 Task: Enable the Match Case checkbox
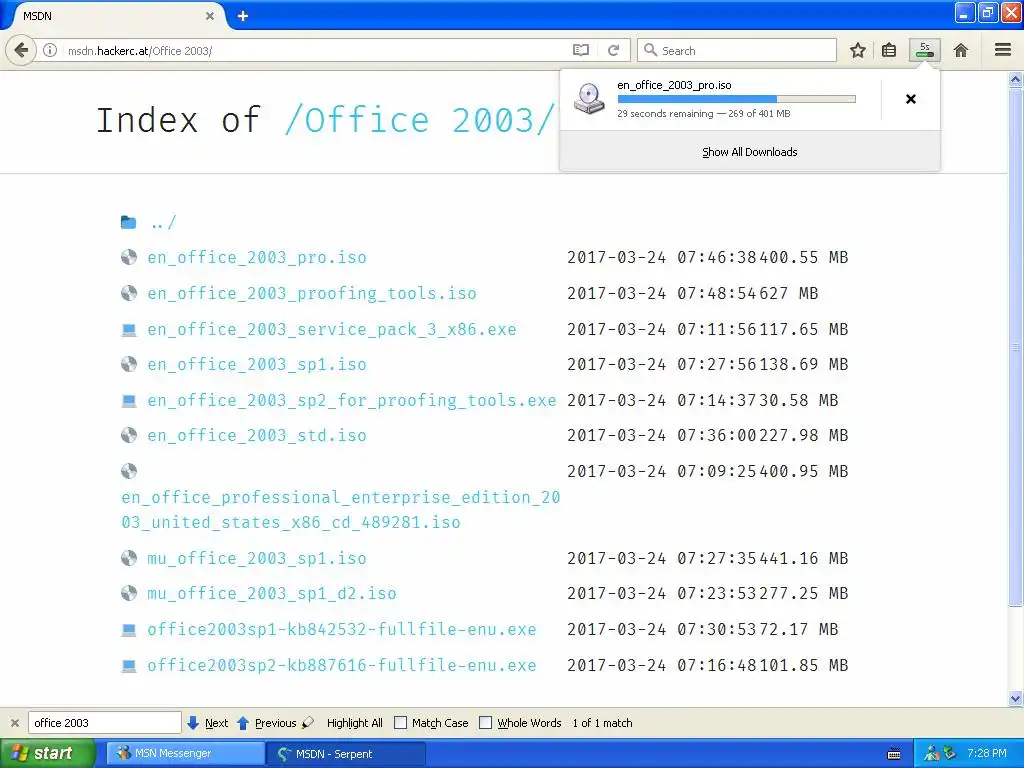click(400, 723)
